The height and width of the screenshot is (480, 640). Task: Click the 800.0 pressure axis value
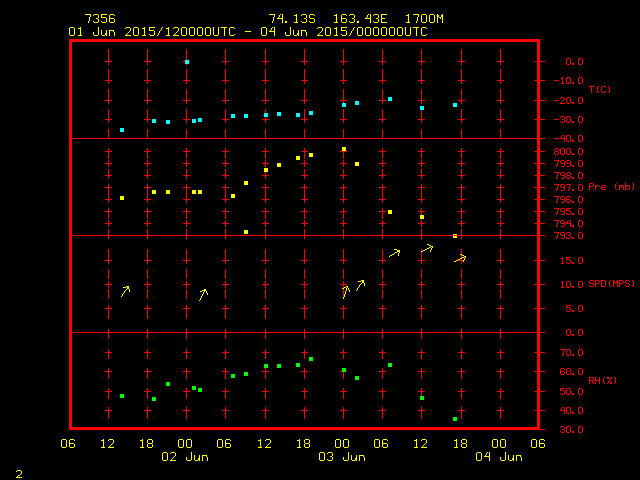pos(568,152)
